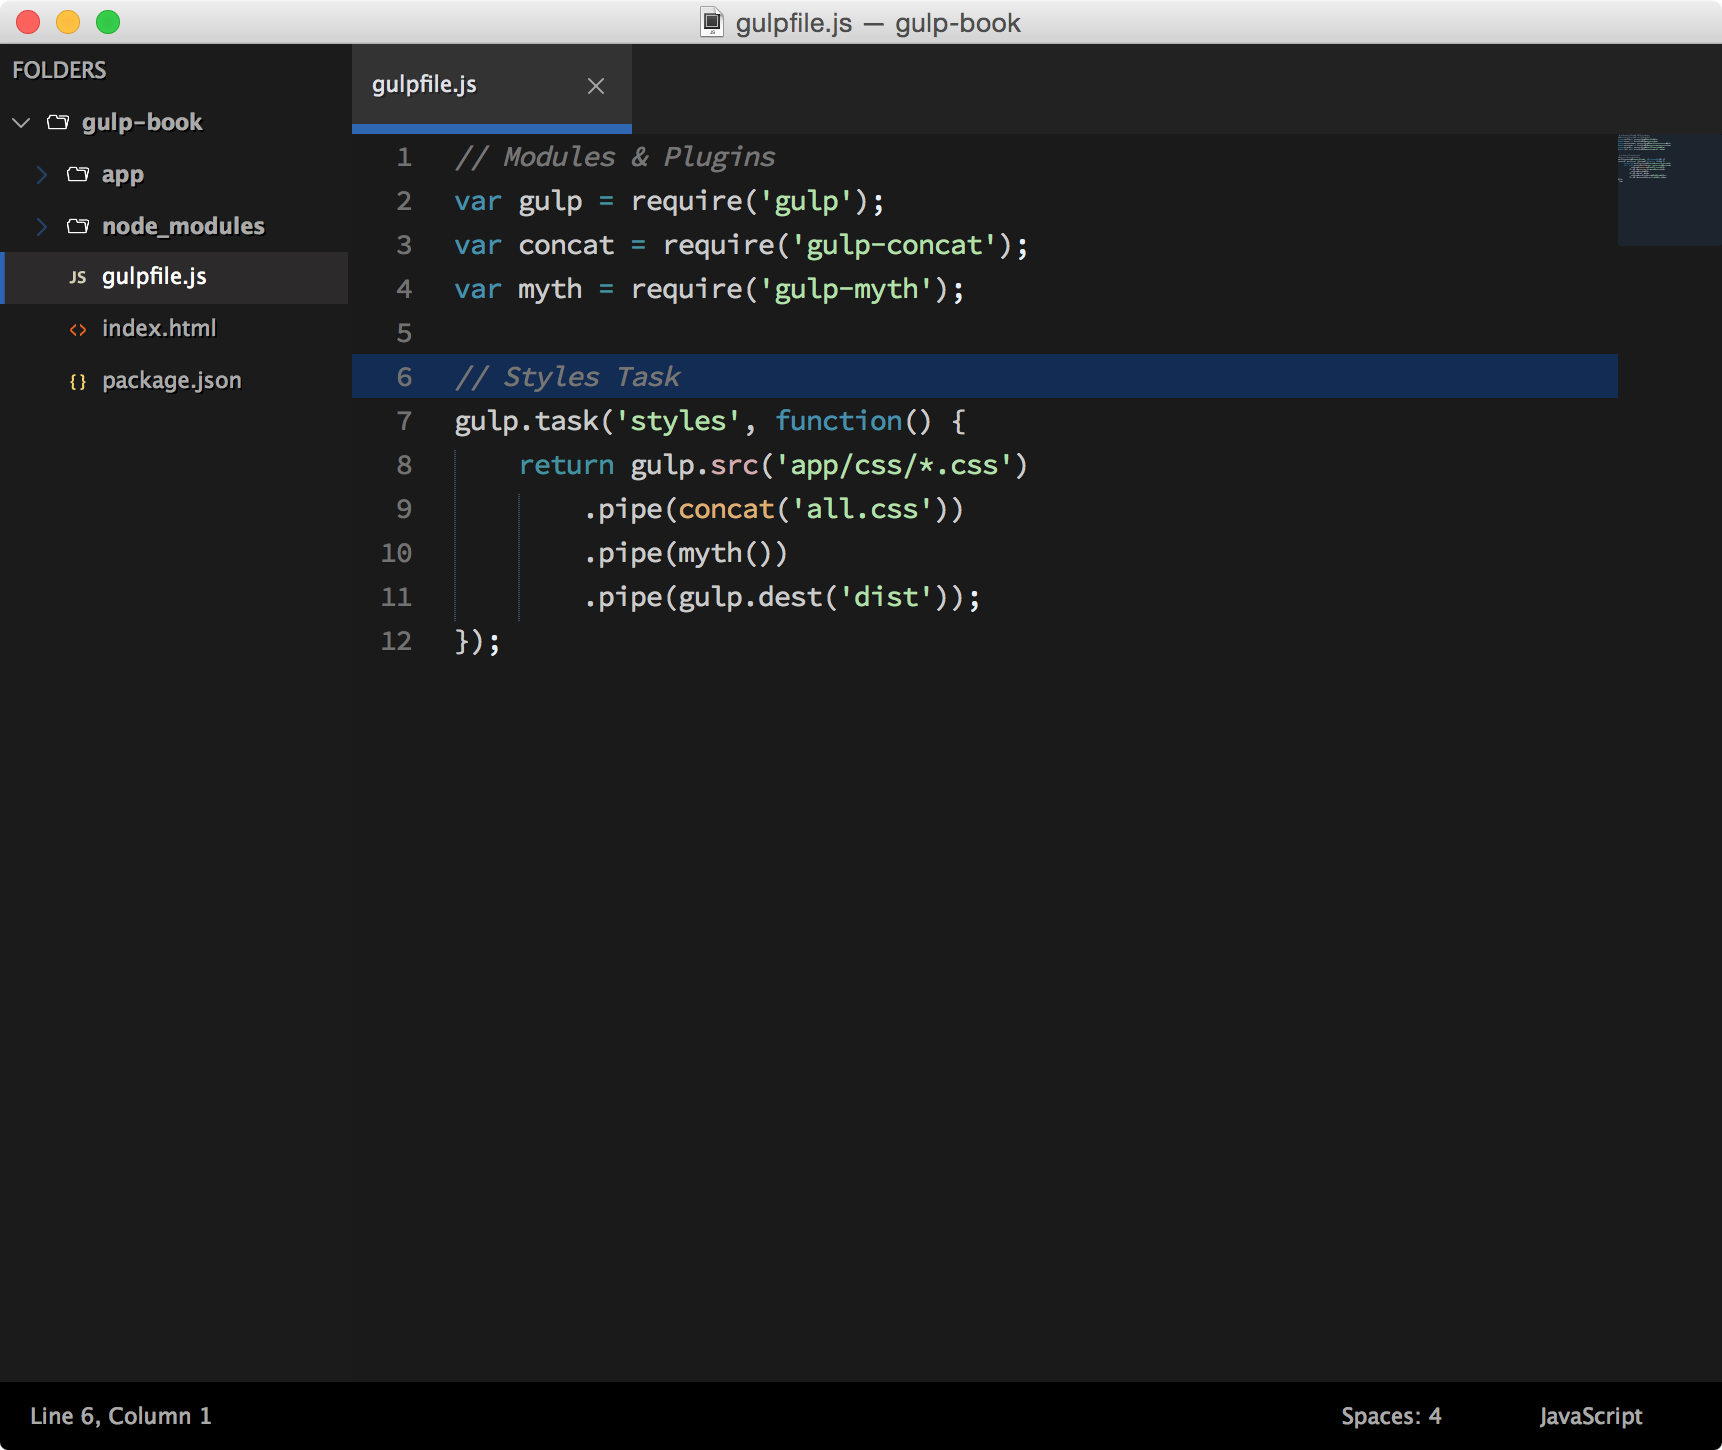1722x1450 pixels.
Task: Click empty line 5 in the editor
Action: pyautogui.click(x=985, y=333)
